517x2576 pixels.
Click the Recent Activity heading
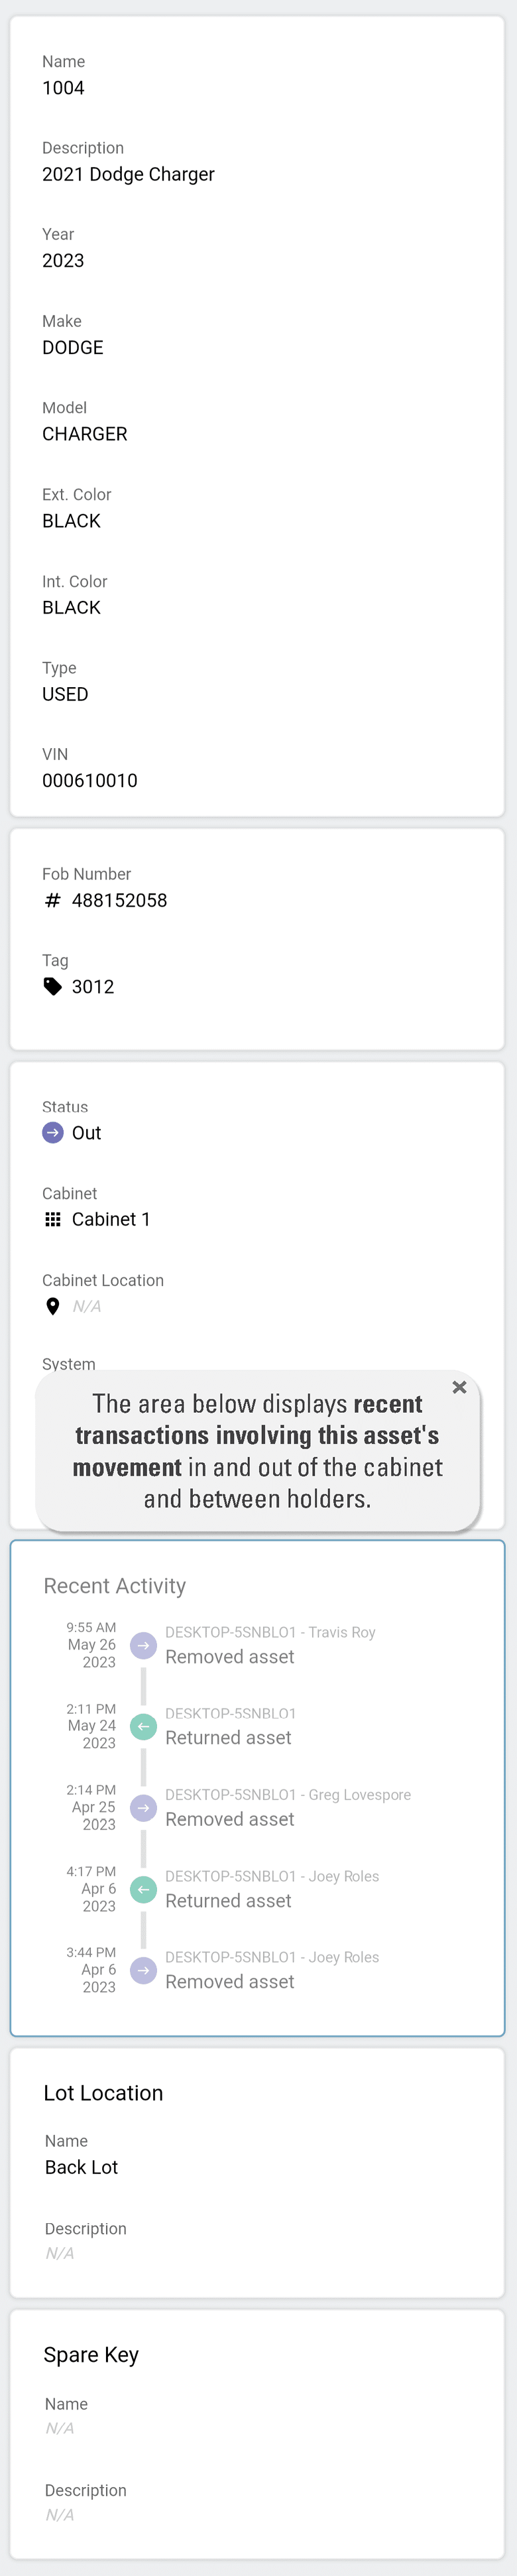point(115,1586)
